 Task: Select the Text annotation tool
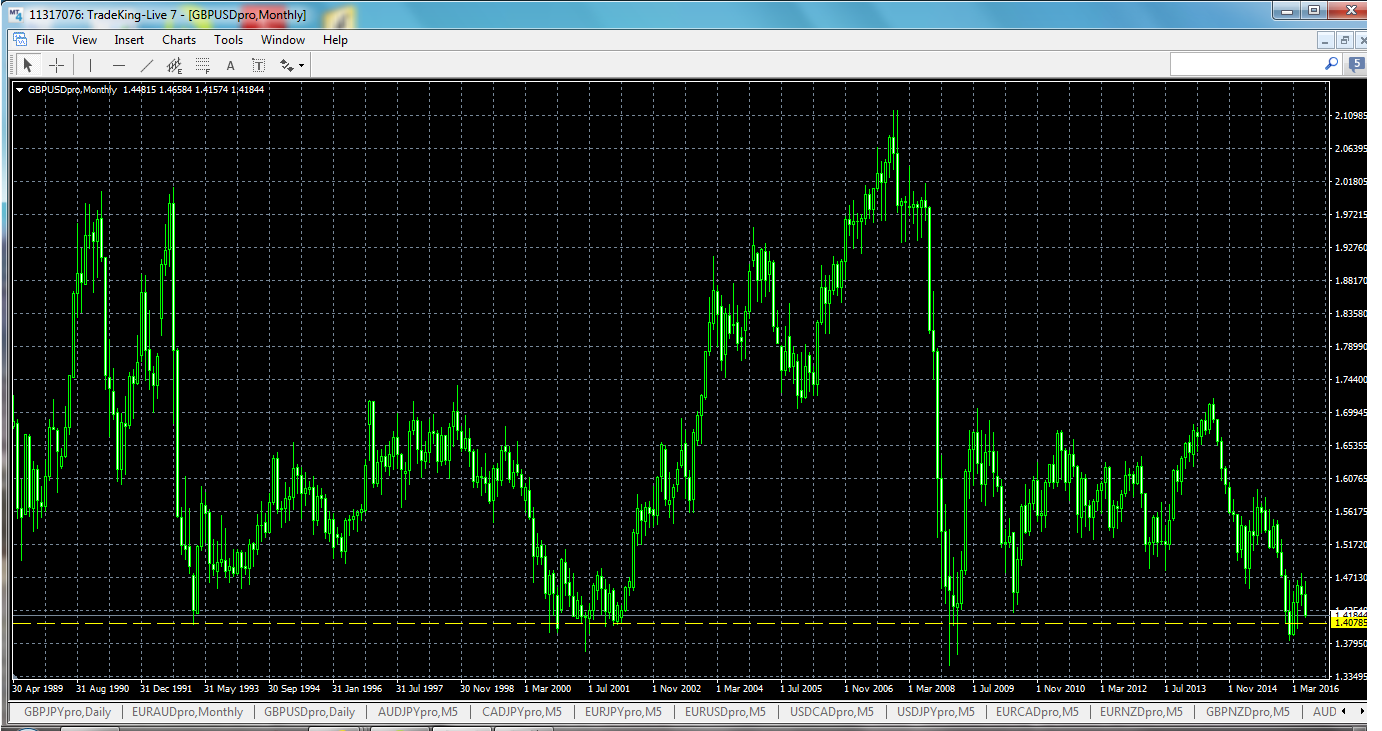coord(230,64)
